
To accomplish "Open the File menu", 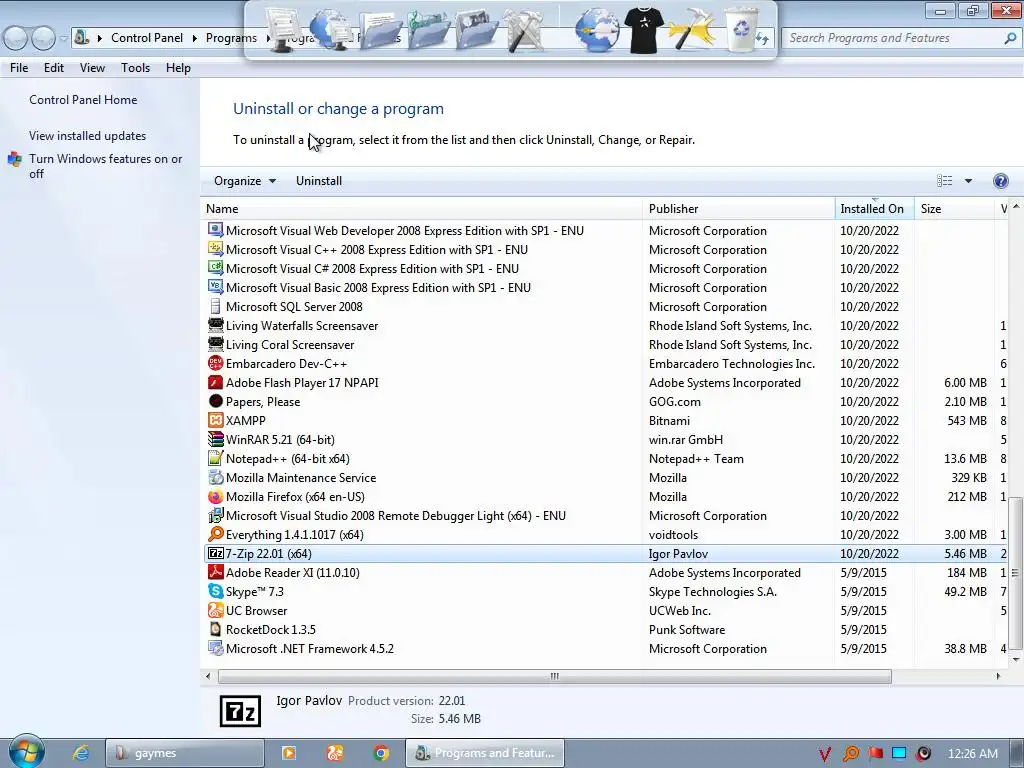I will tap(19, 68).
